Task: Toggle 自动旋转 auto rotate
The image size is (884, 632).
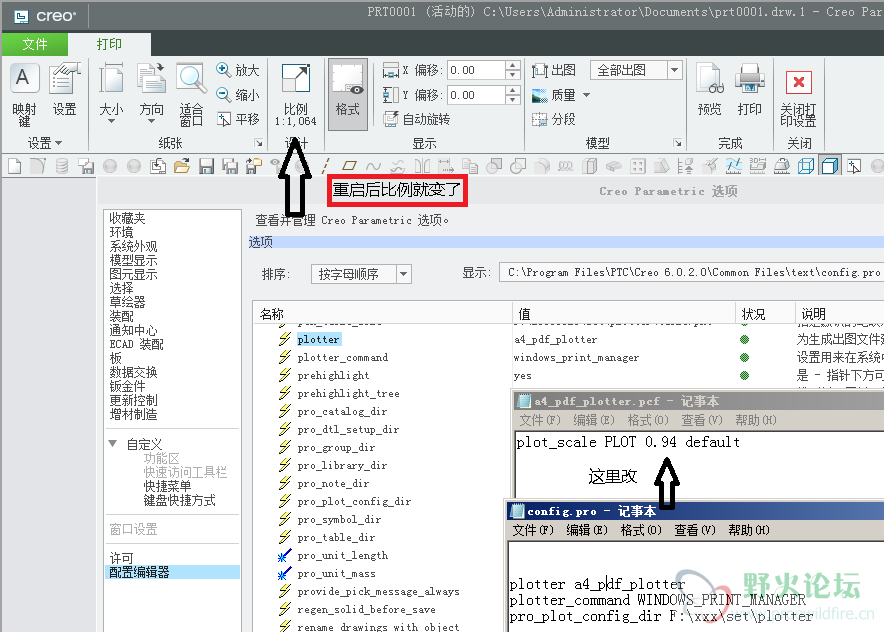Action: point(416,119)
